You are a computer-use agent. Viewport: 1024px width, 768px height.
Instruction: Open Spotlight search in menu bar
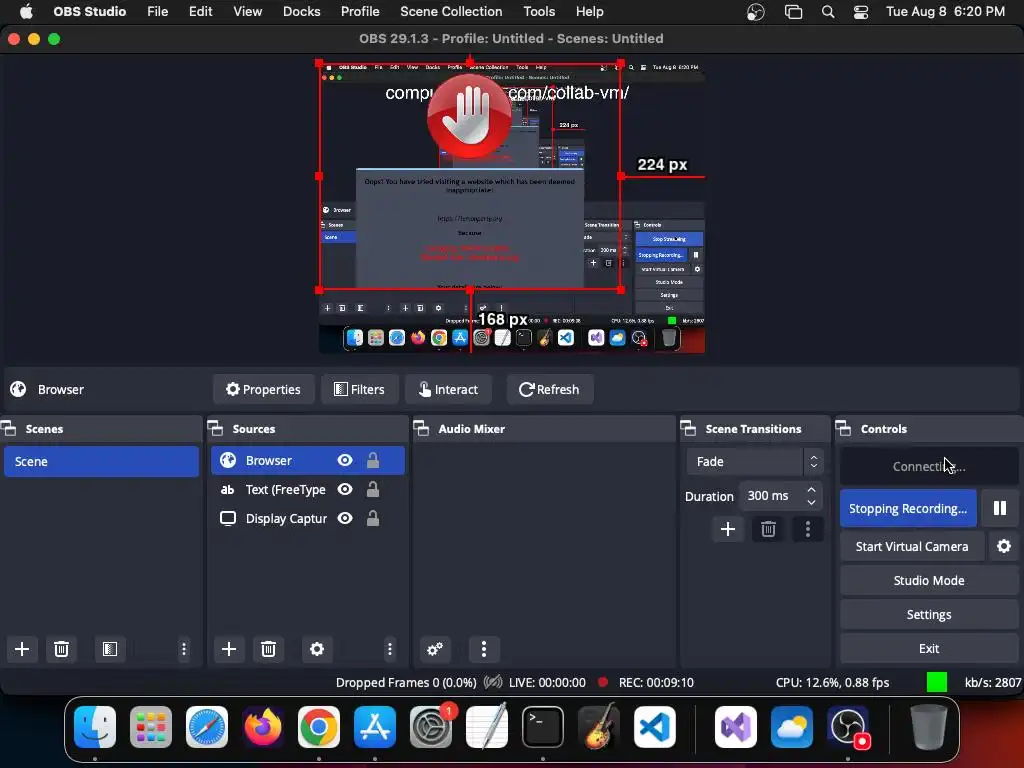[828, 12]
